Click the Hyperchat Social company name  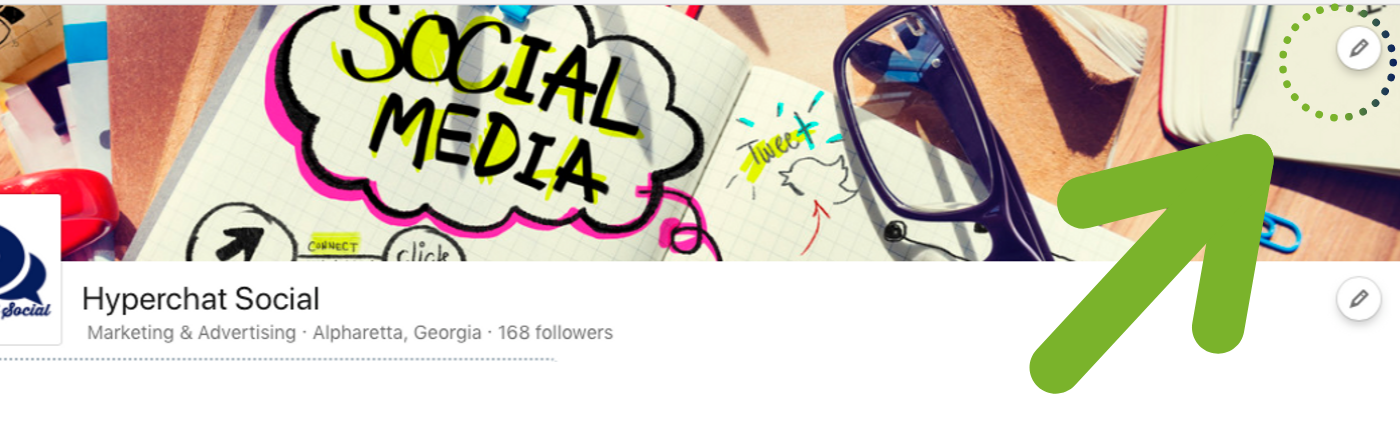201,298
